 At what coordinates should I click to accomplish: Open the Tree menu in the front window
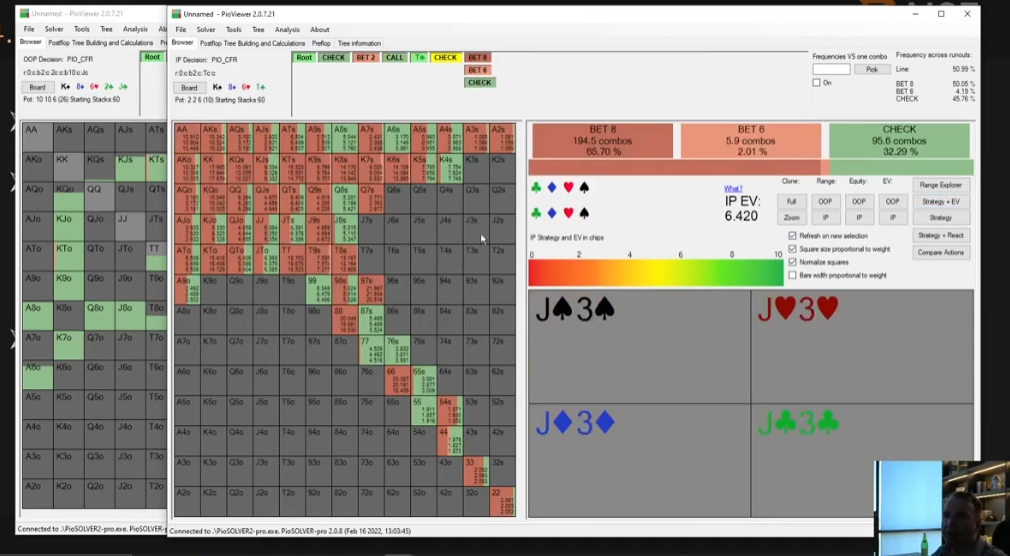(x=258, y=30)
